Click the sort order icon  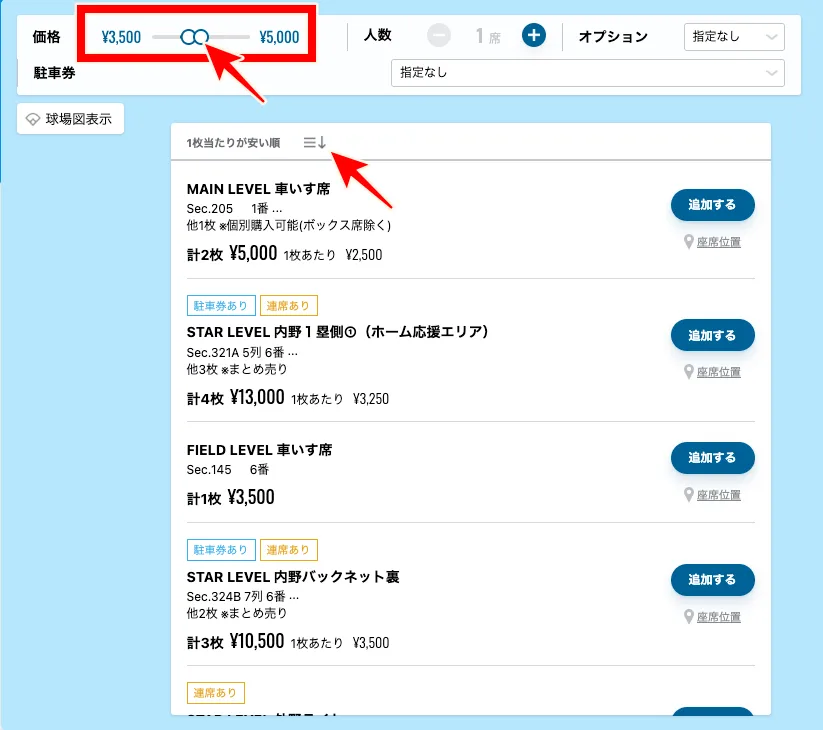[315, 143]
